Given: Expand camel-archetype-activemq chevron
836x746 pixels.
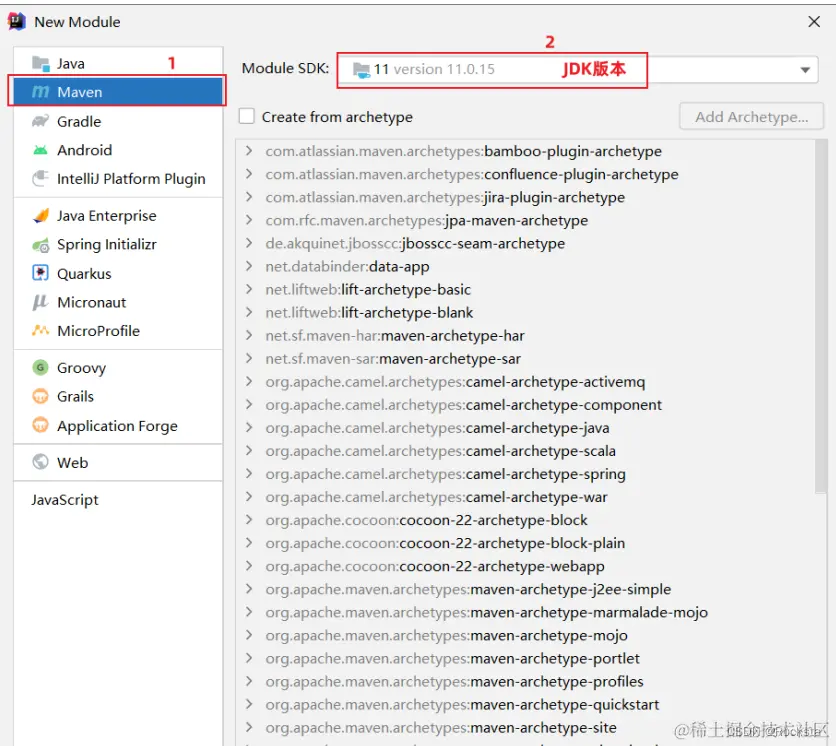Looking at the screenshot, I should point(249,381).
